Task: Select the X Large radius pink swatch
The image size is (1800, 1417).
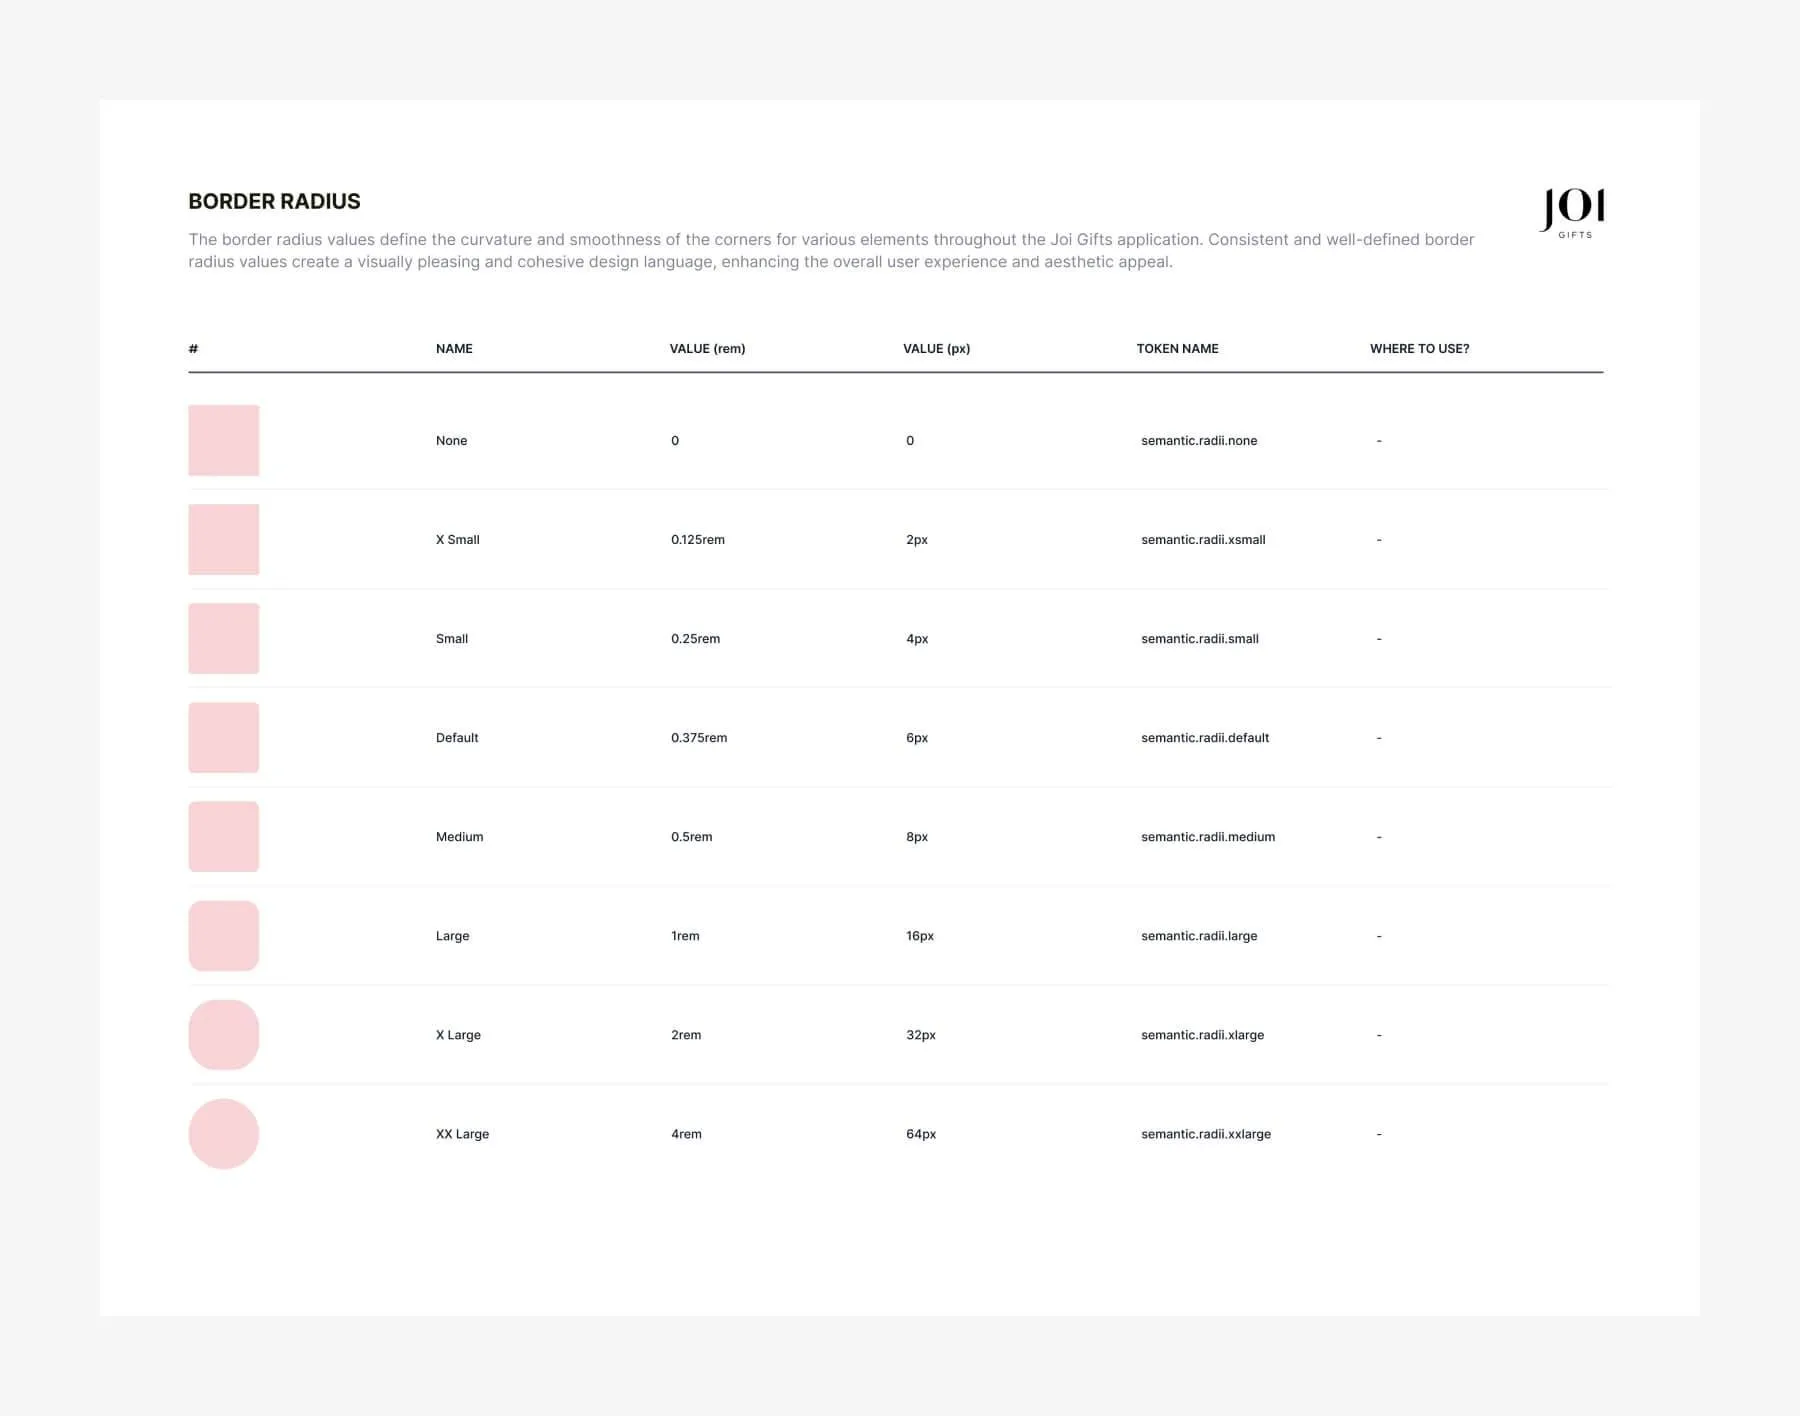Action: [224, 1034]
